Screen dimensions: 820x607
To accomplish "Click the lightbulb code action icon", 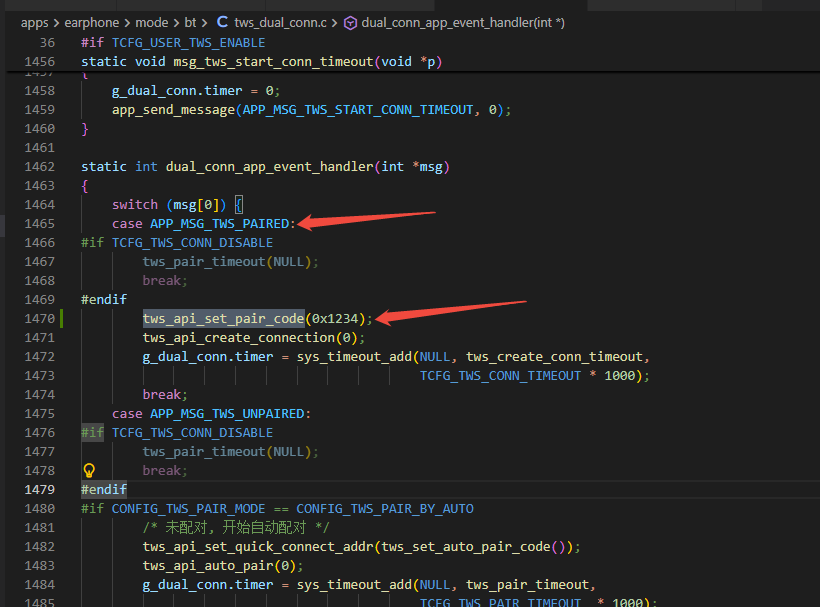I will click(x=89, y=471).
